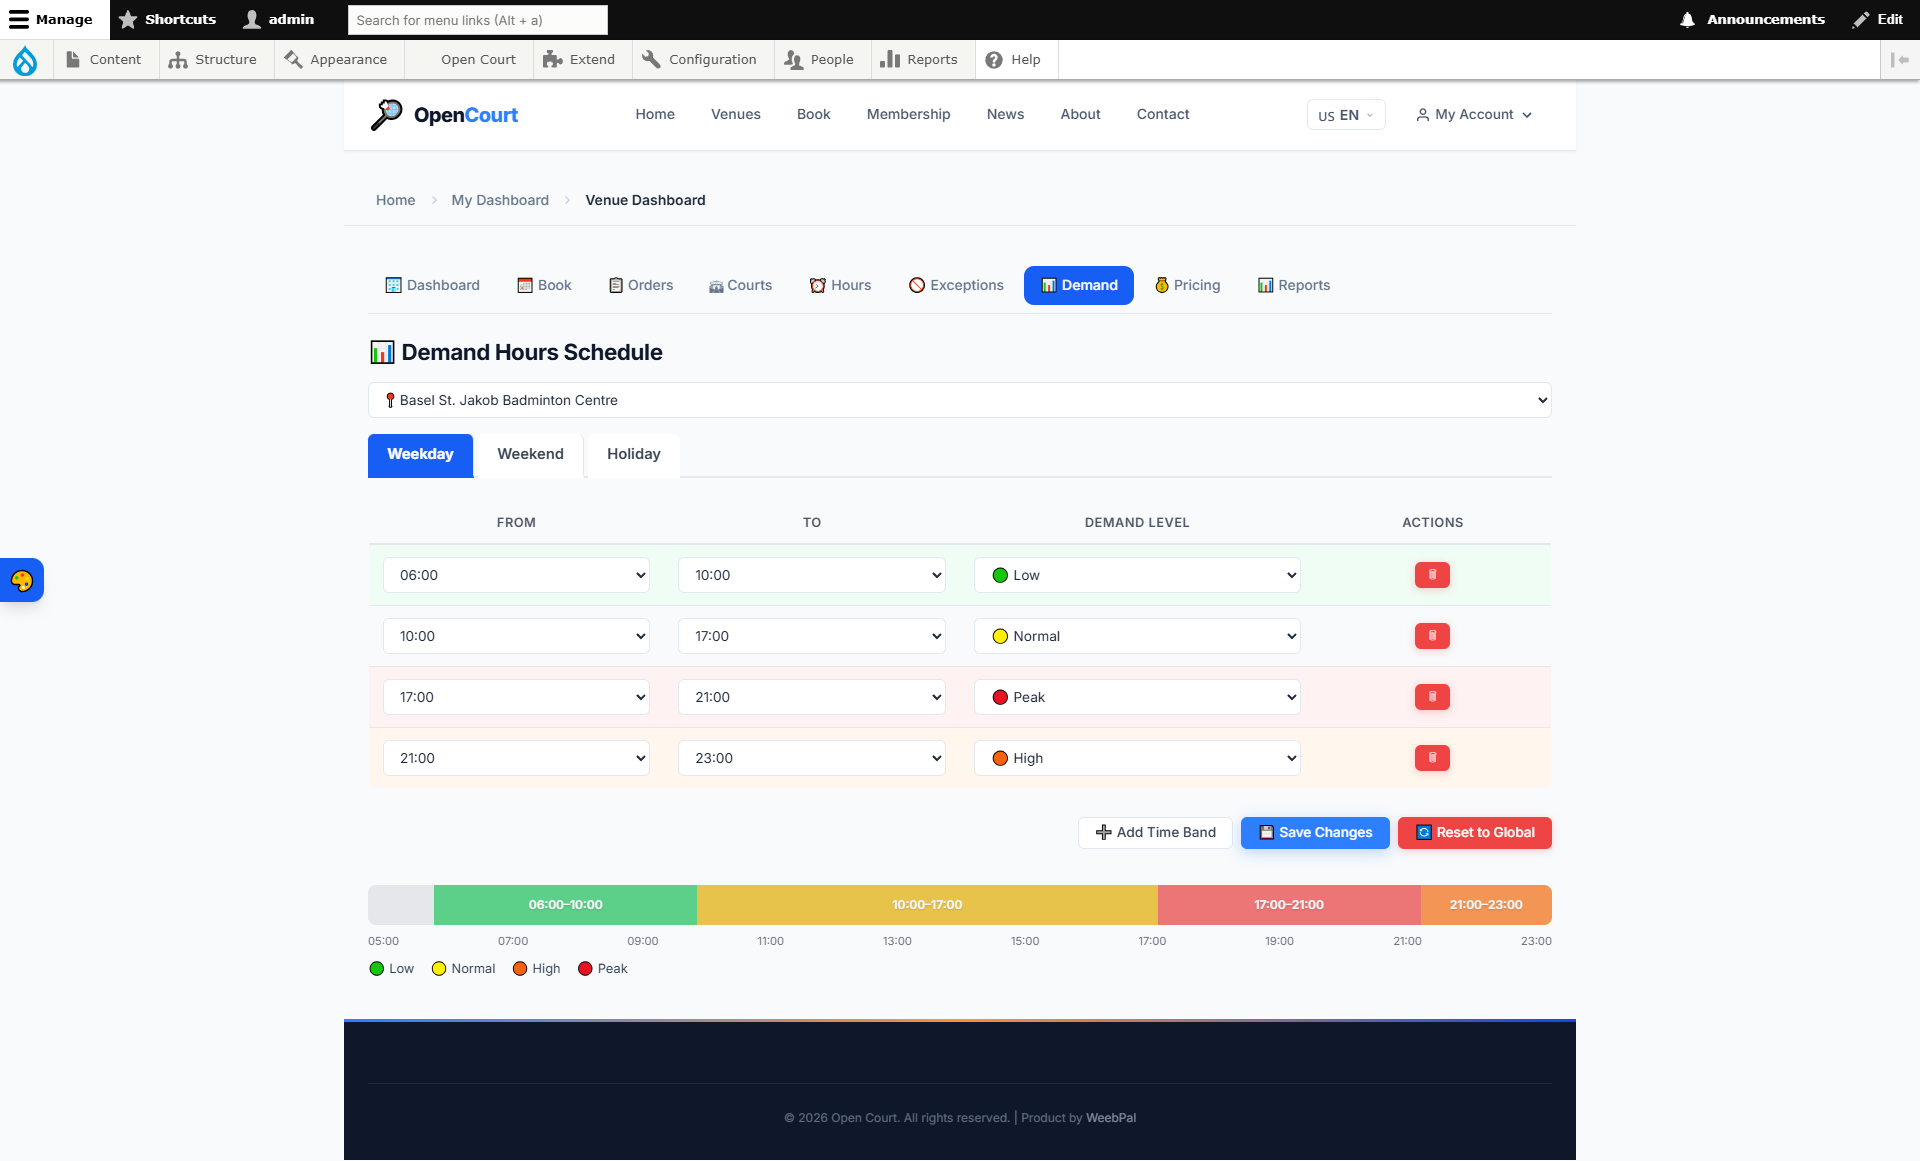The width and height of the screenshot is (1920, 1161).
Task: Switch to the Weekend schedule tab
Action: 530,454
